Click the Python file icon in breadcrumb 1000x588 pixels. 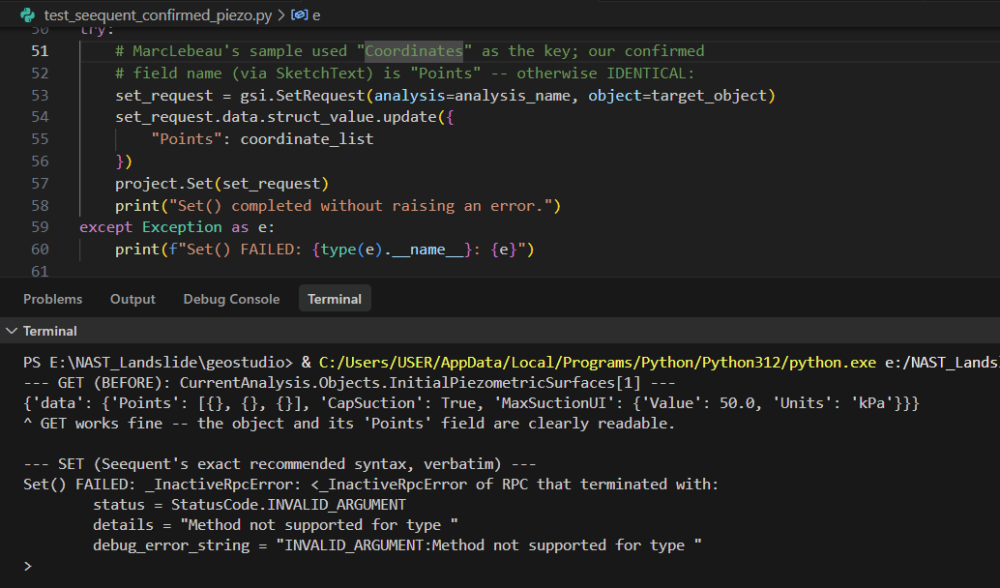click(27, 15)
